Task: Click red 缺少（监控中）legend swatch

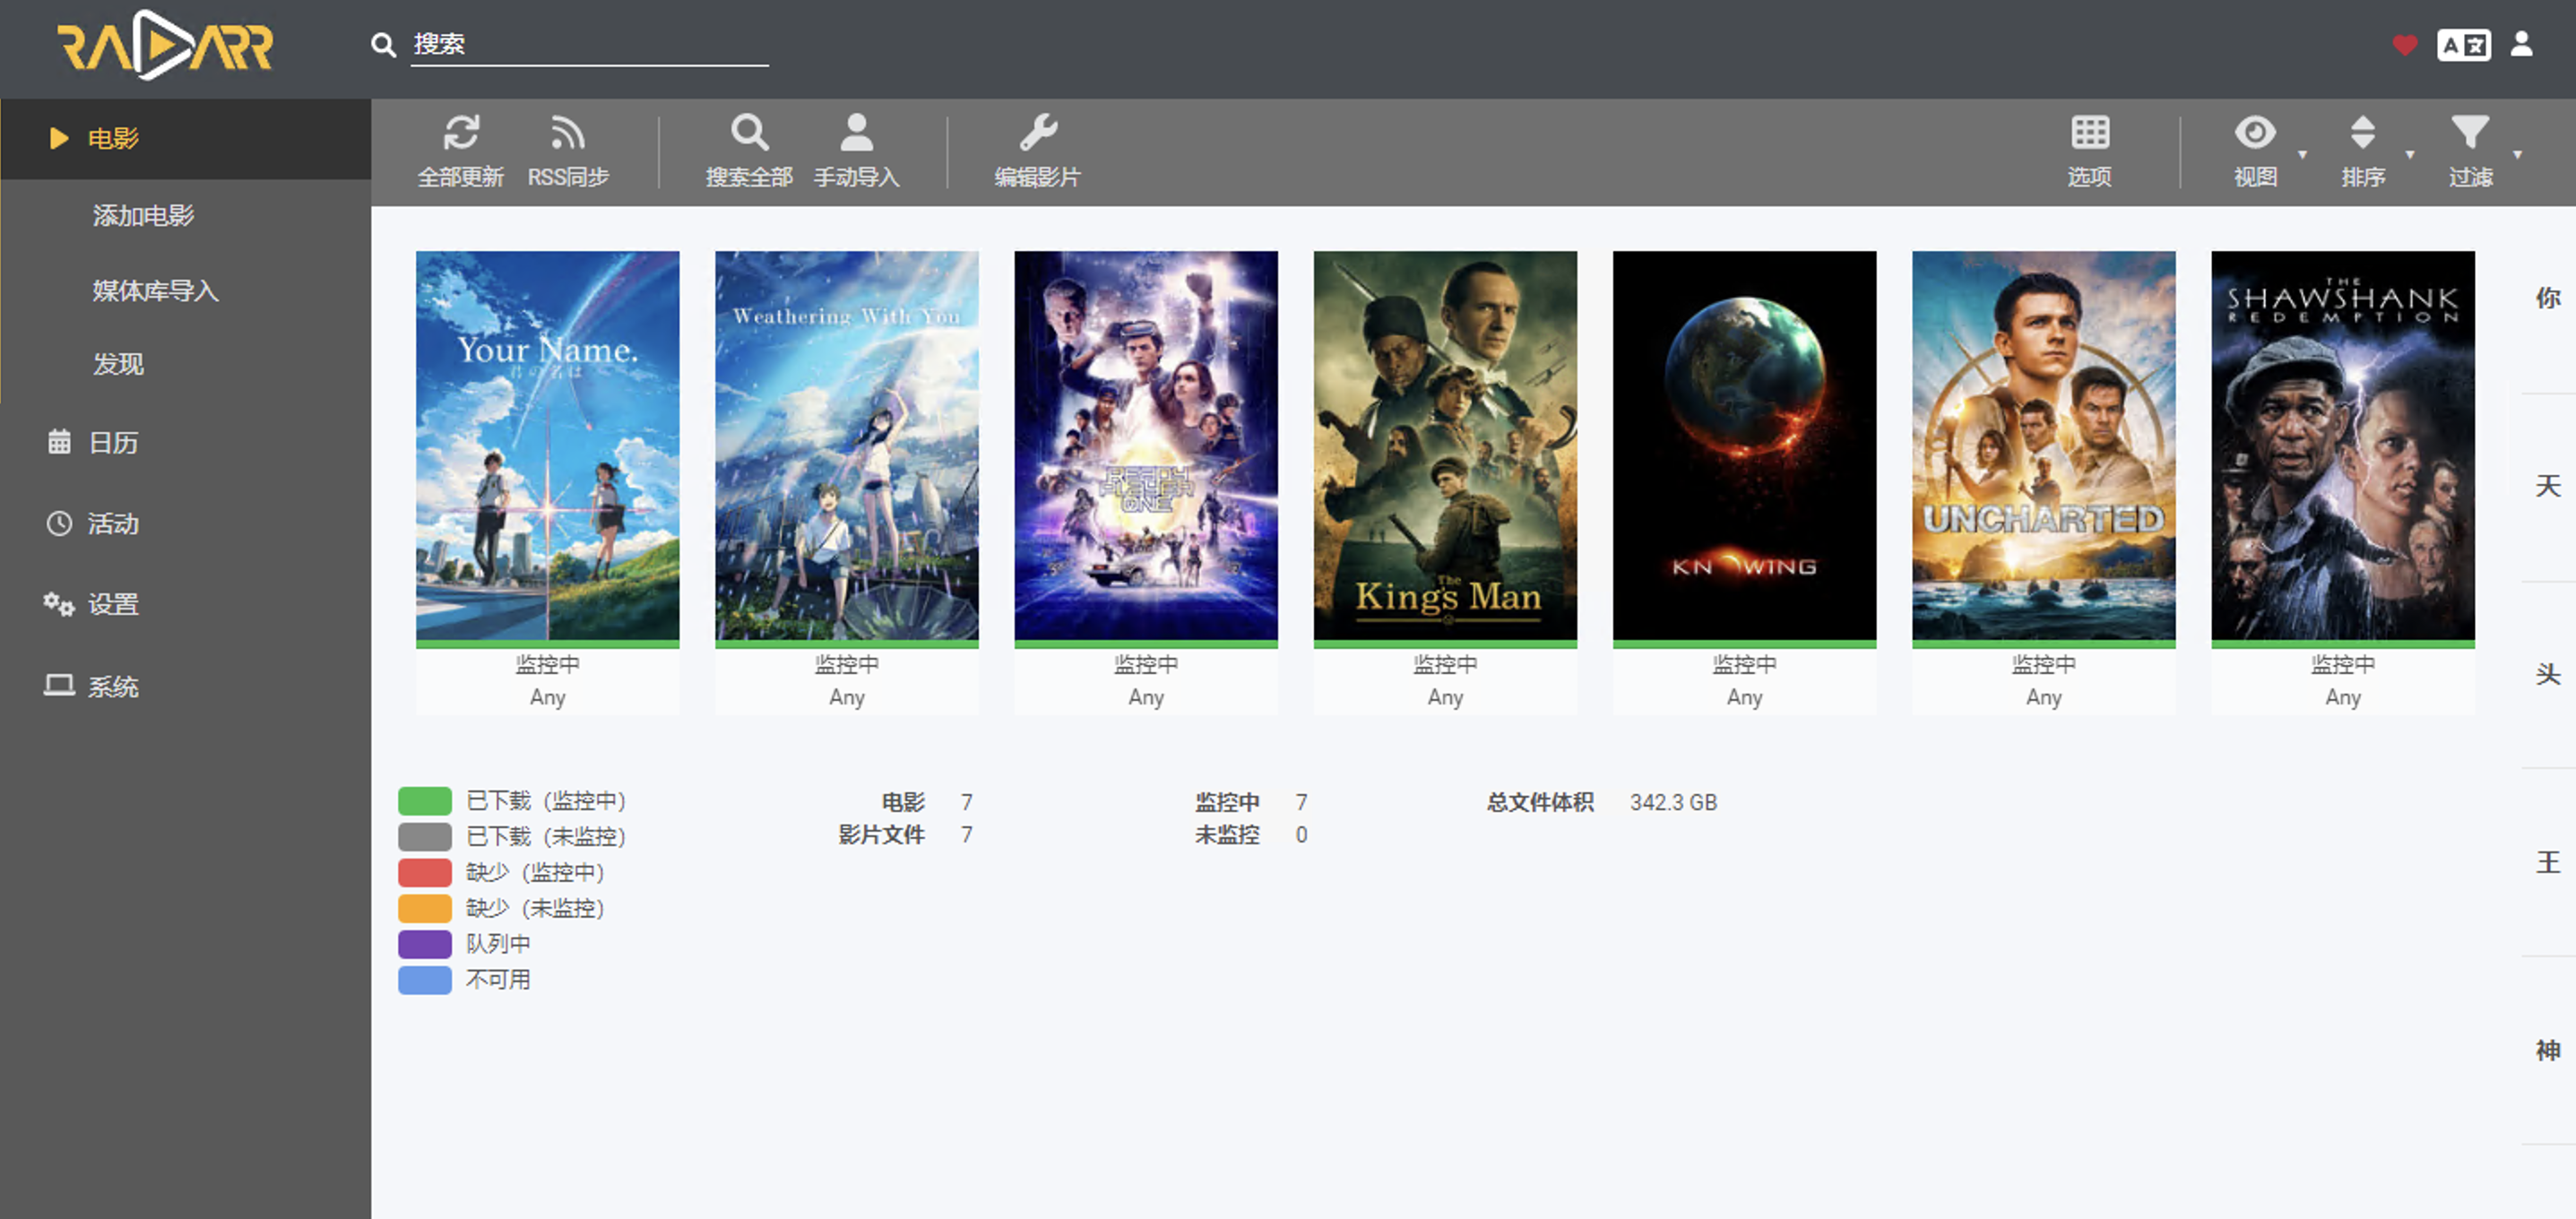Action: coord(425,872)
